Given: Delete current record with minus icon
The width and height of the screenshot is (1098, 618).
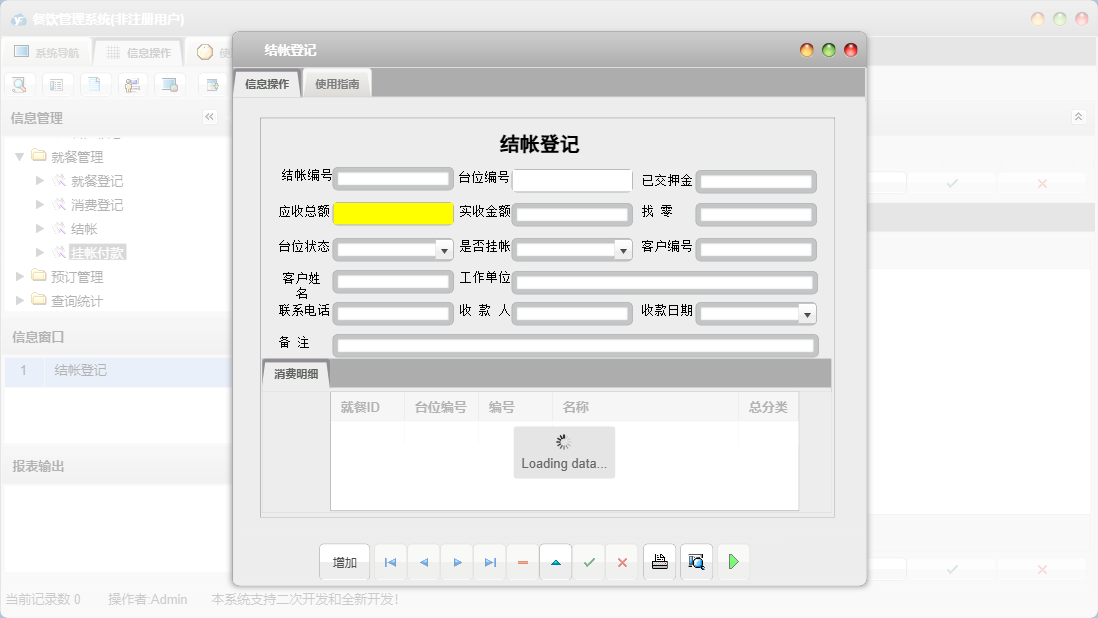Looking at the screenshot, I should click(522, 562).
